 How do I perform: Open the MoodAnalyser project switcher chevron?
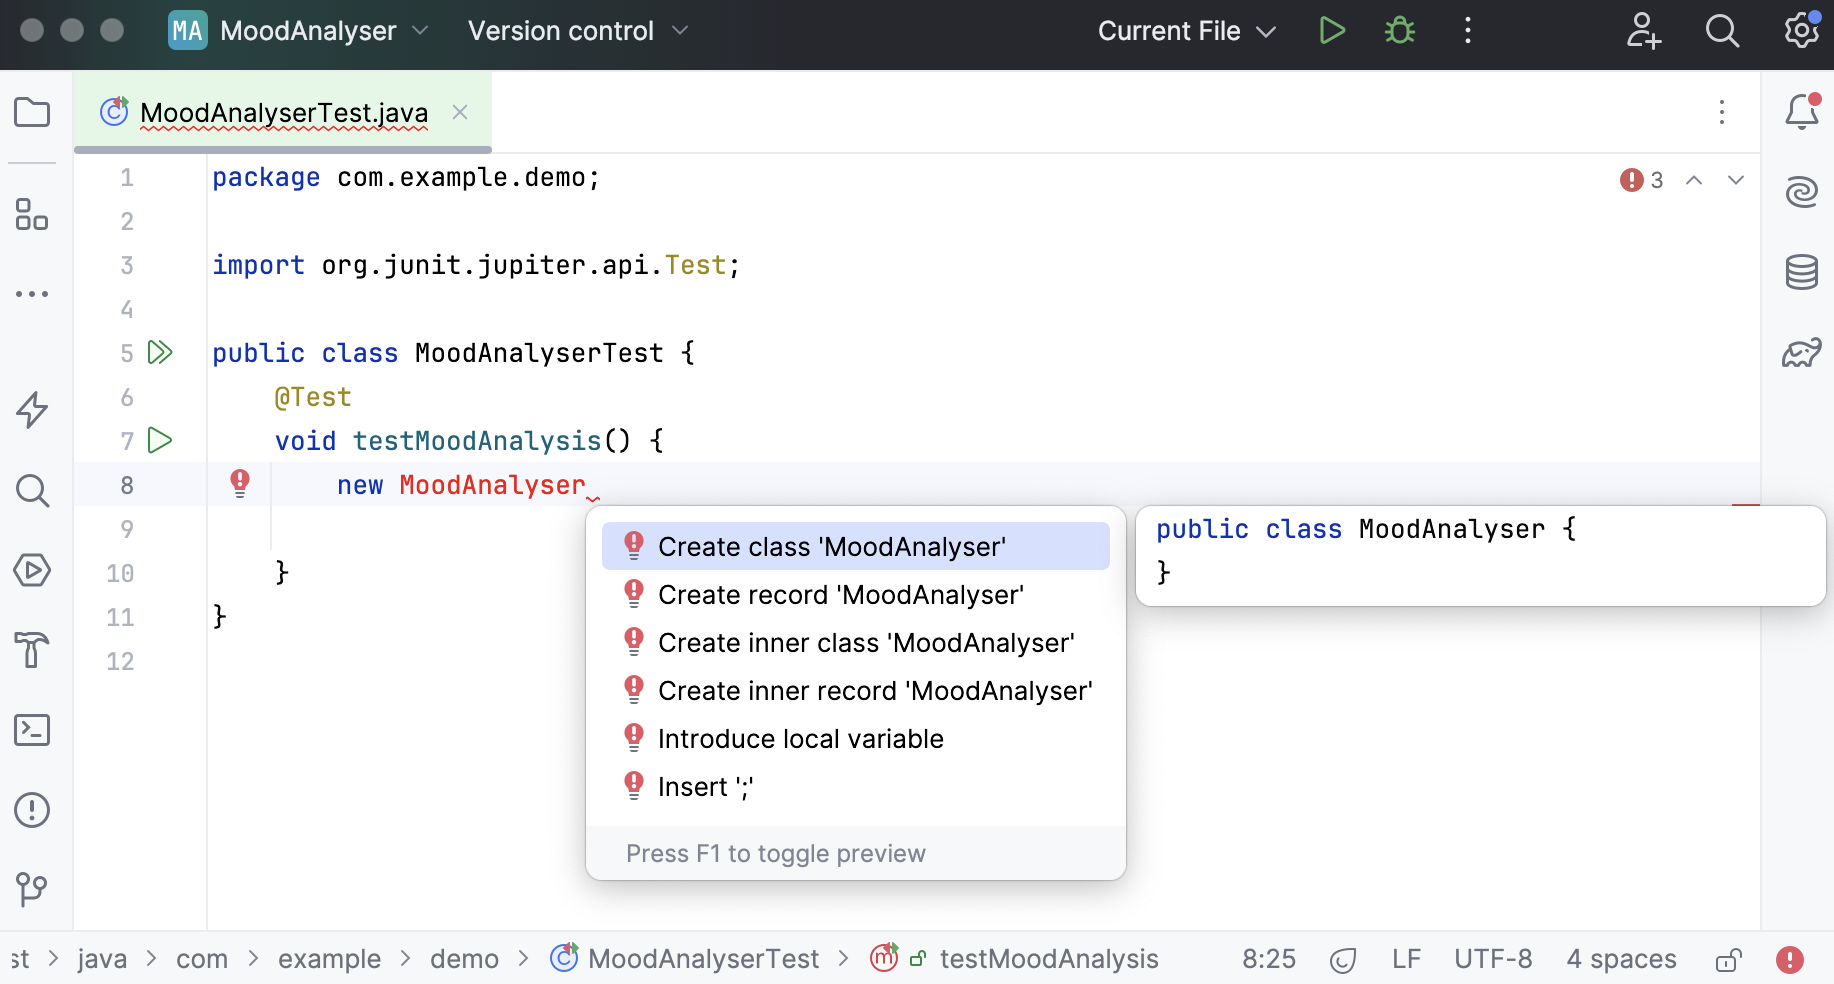(421, 30)
